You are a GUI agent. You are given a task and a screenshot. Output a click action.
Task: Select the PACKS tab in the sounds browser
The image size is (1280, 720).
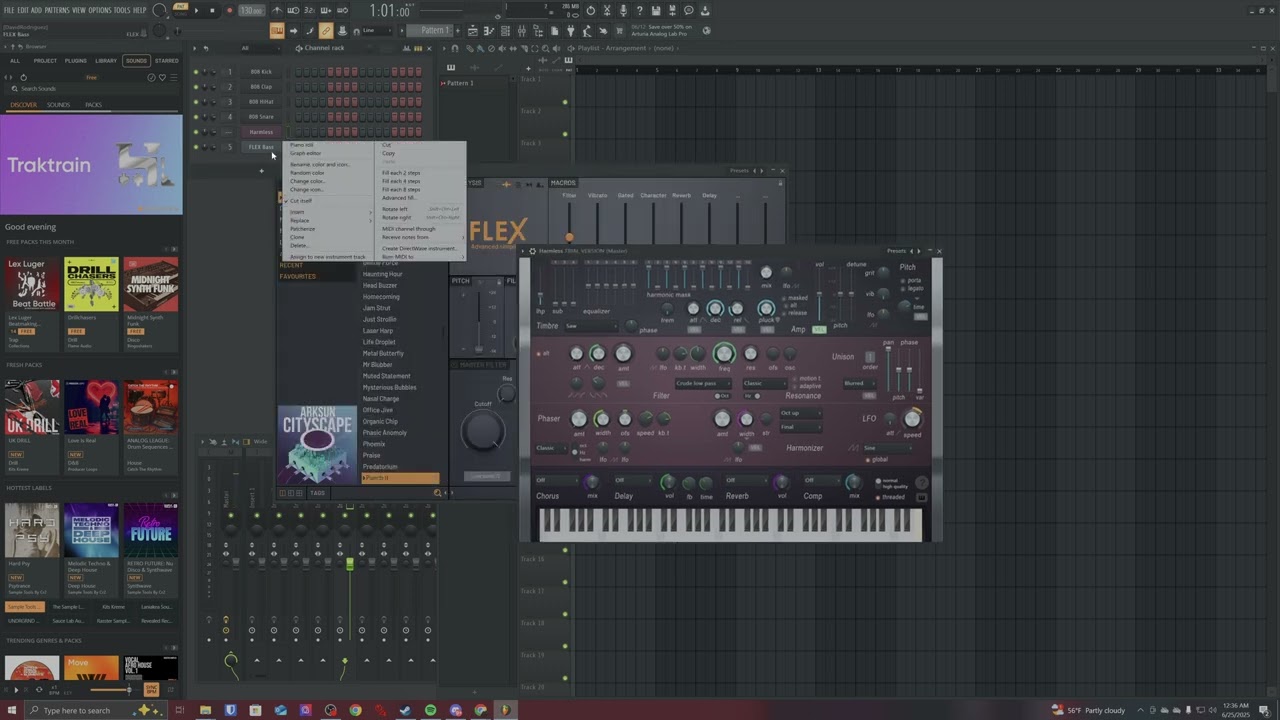click(x=93, y=105)
